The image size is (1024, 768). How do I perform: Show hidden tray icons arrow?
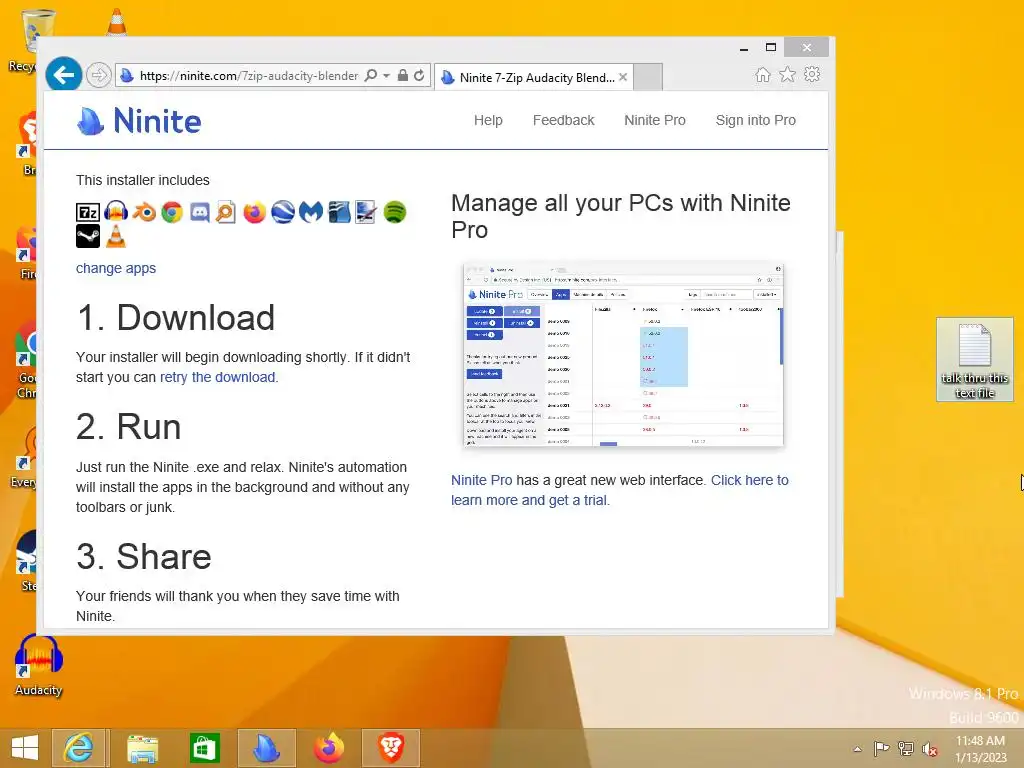pos(857,748)
